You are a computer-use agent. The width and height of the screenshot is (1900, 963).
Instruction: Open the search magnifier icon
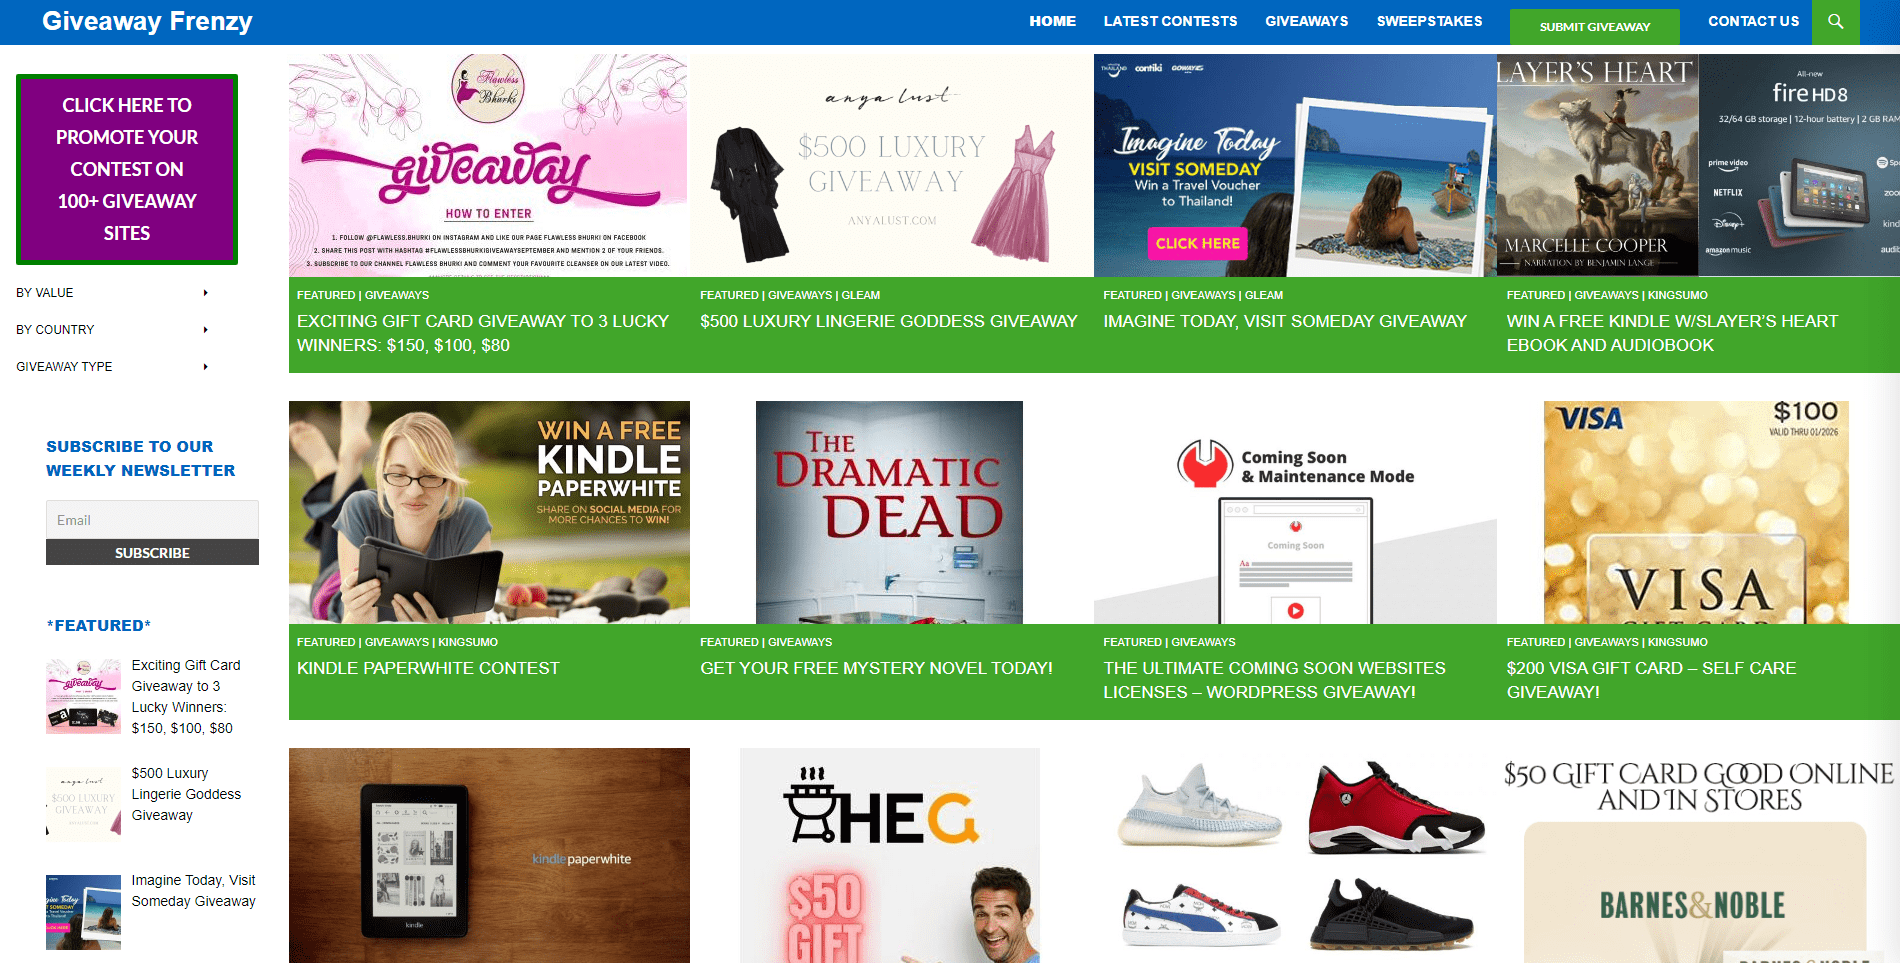tap(1835, 21)
